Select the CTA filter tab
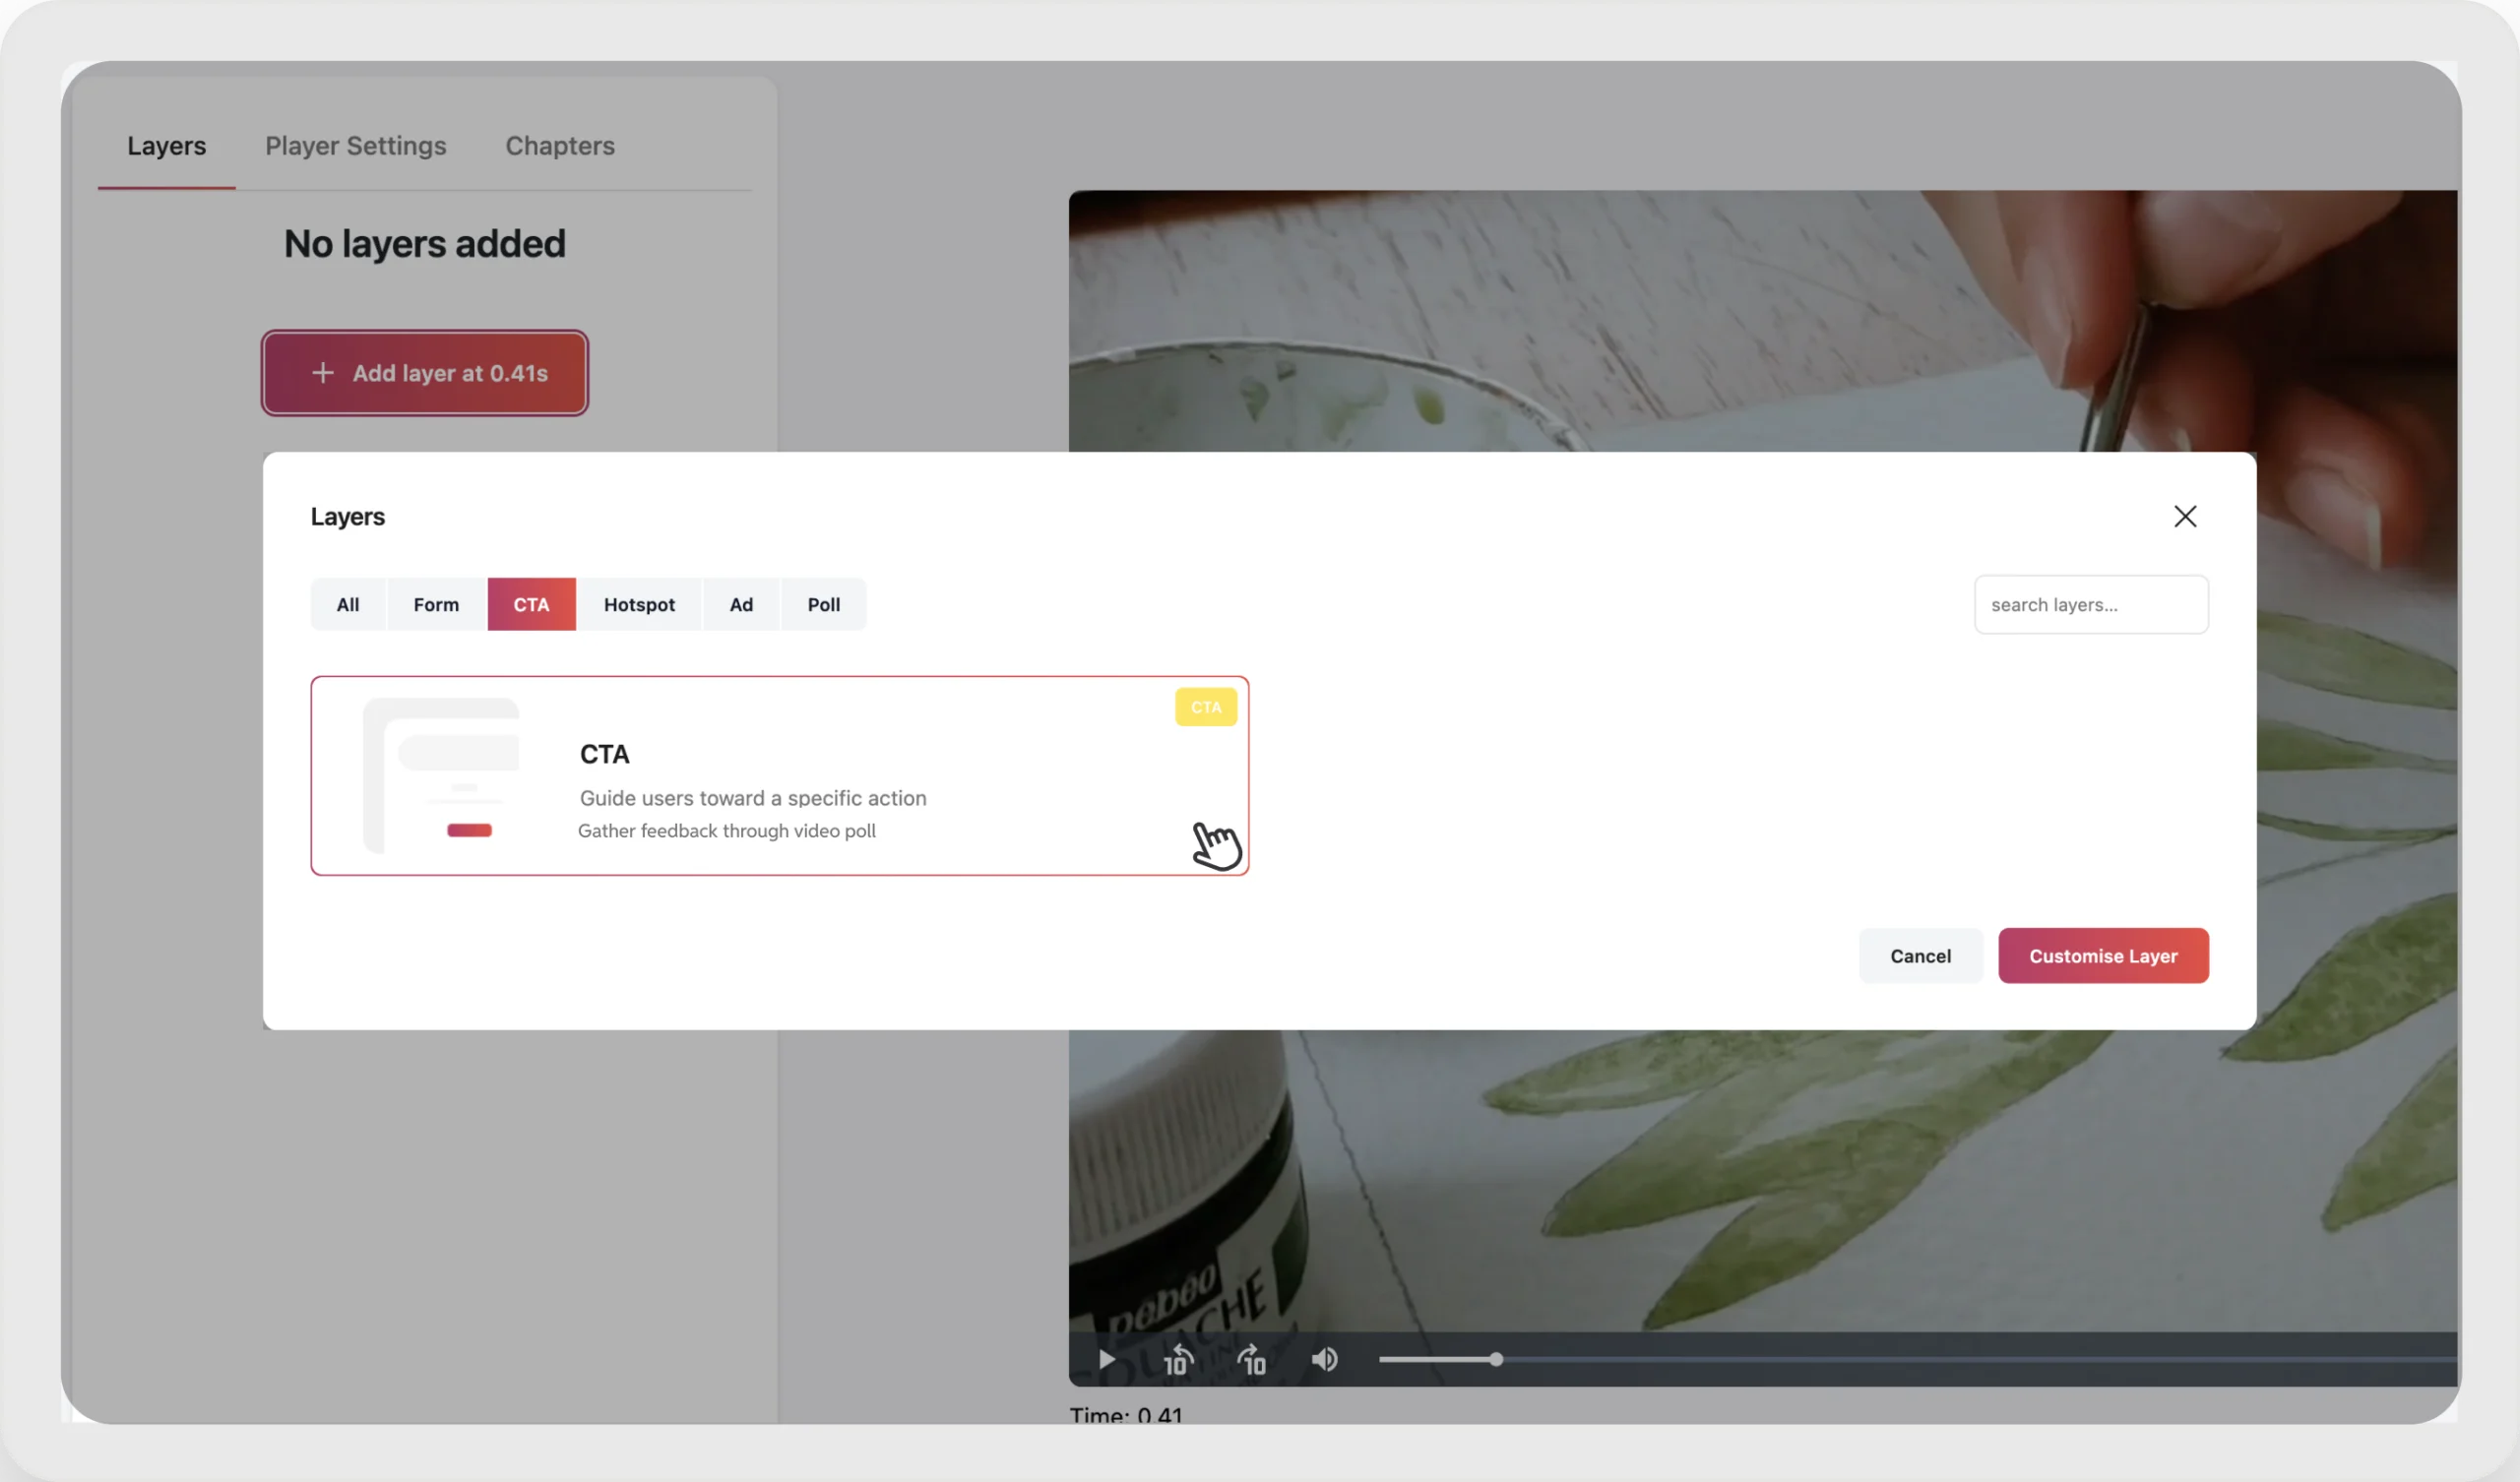This screenshot has height=1482, width=2520. pos(531,604)
